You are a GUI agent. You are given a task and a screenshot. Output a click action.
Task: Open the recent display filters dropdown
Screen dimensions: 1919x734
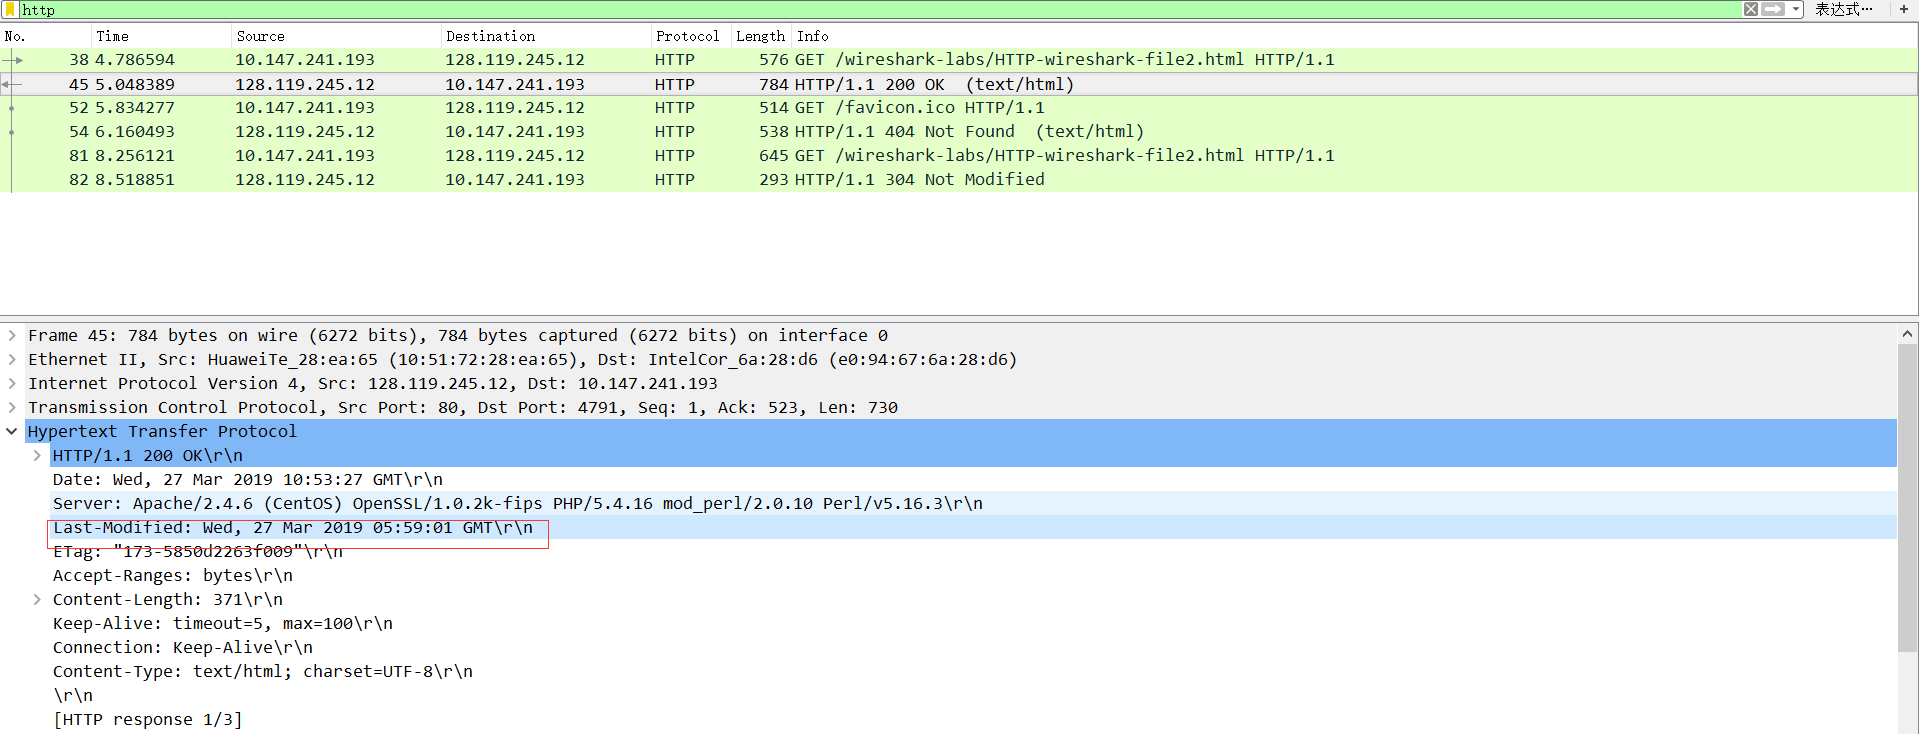tap(1796, 9)
